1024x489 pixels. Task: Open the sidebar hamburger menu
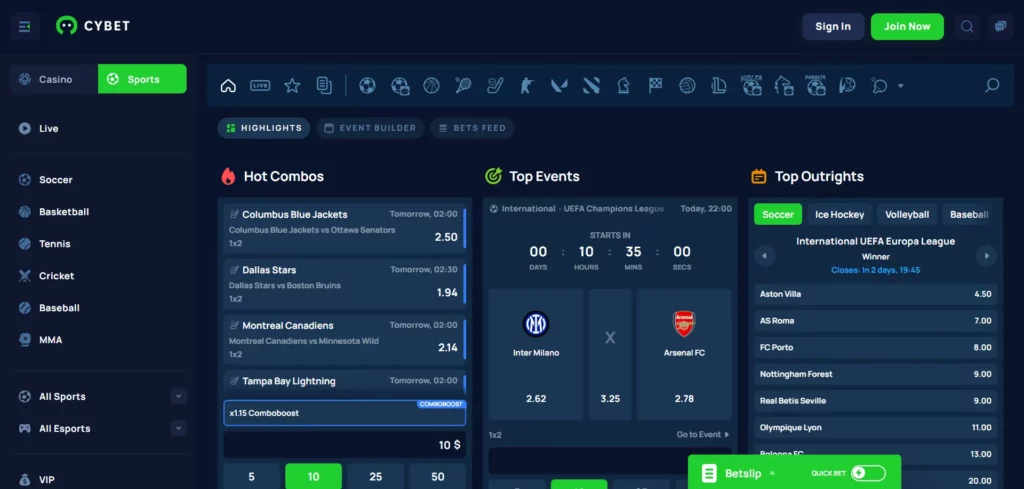click(25, 27)
